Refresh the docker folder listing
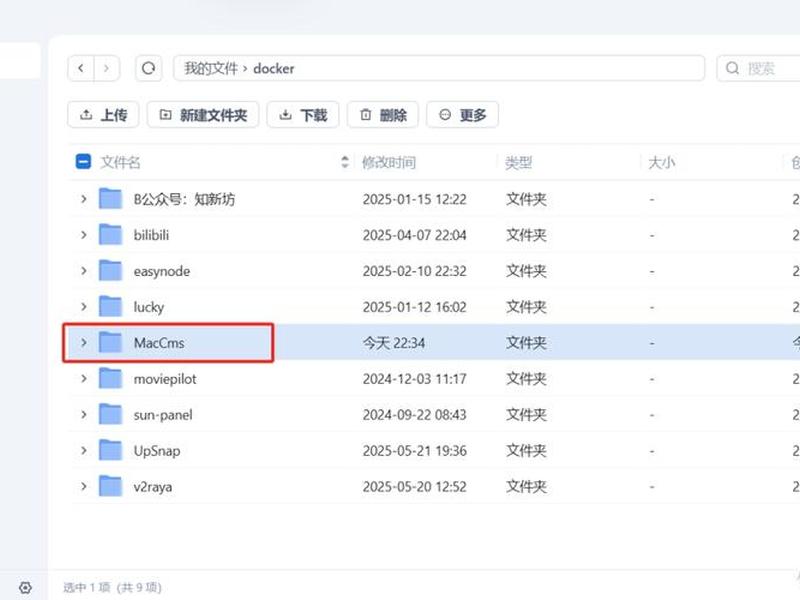The height and width of the screenshot is (600, 800). click(x=148, y=68)
